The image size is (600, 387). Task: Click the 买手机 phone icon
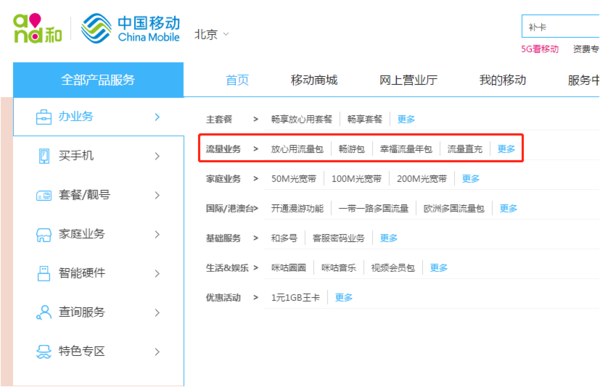pyautogui.click(x=44, y=156)
